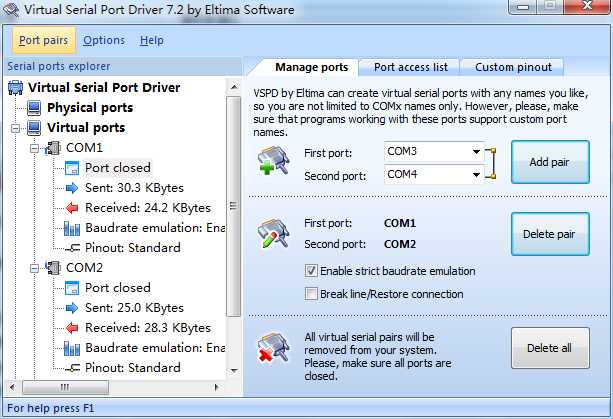613x419 pixels.
Task: Click the blue Sent arrow icon under COM2
Action: click(72, 308)
